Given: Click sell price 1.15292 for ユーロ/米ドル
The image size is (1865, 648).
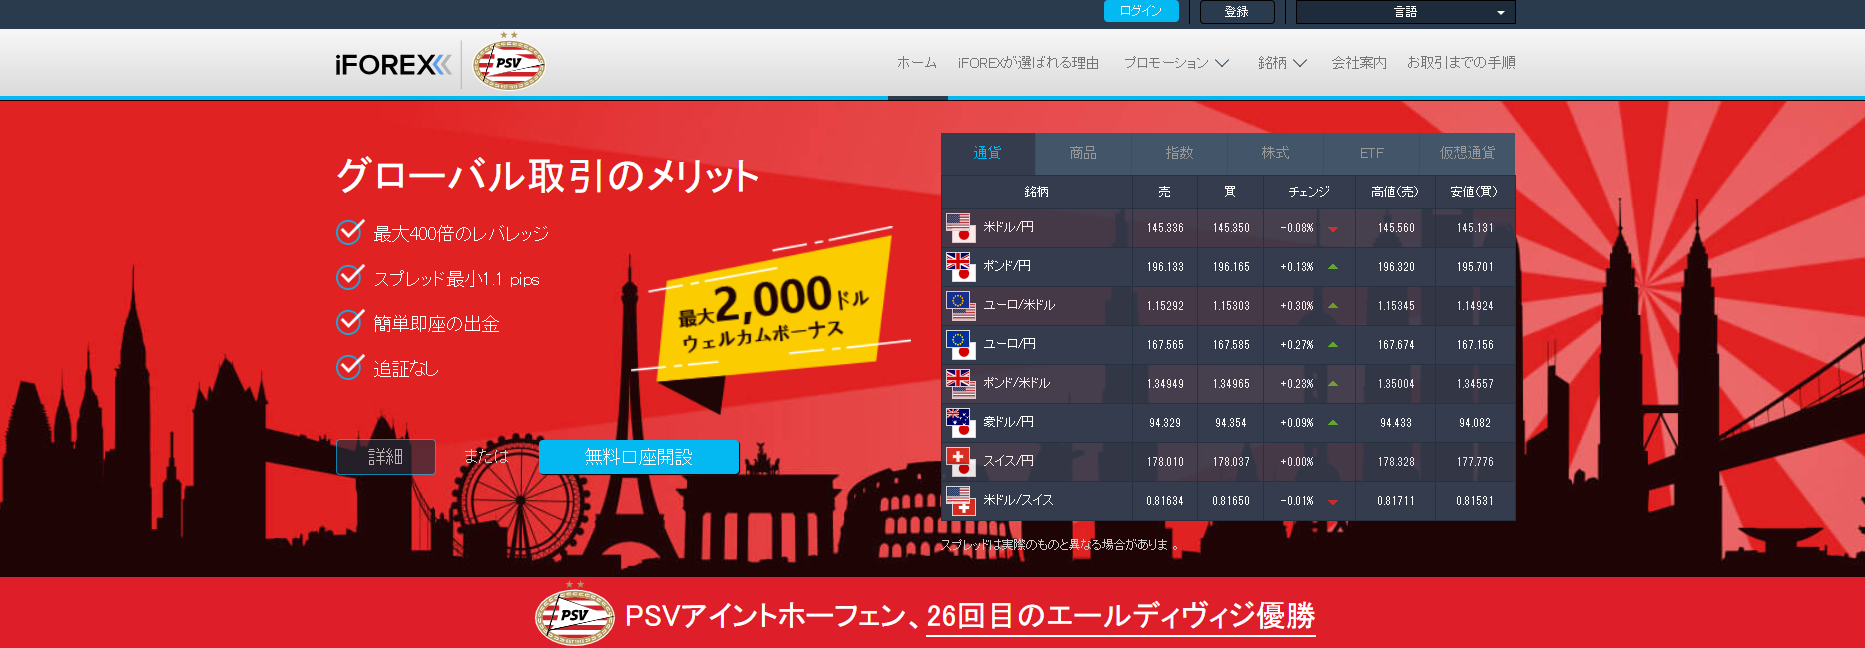Looking at the screenshot, I should [1165, 306].
